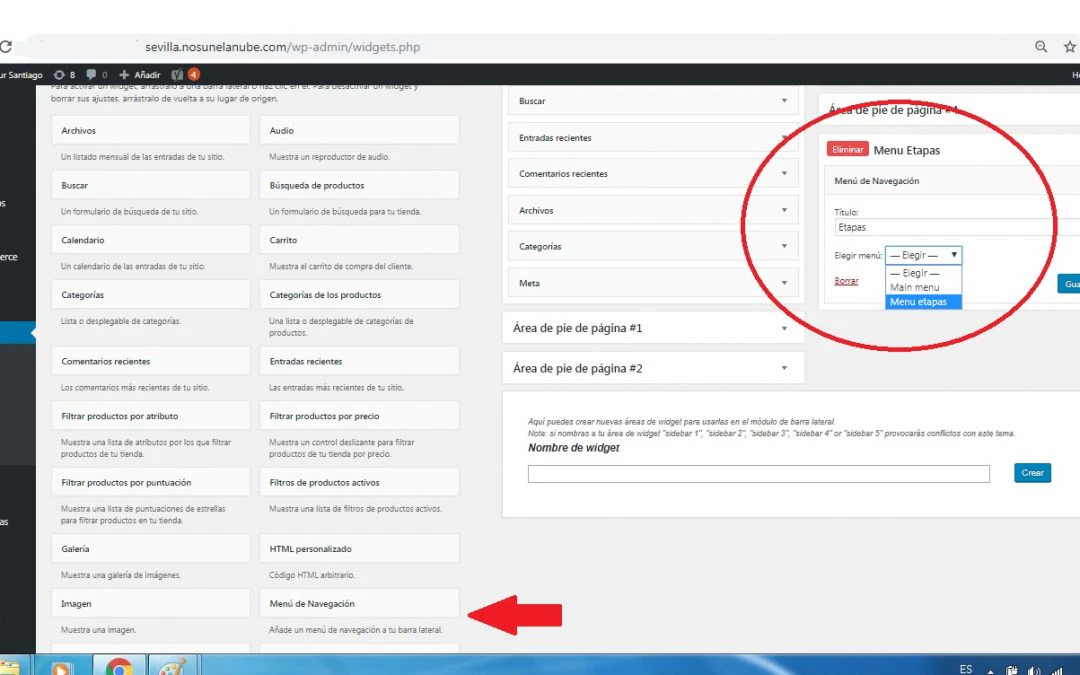Open the Yoast SEO icon with 4 notifications

178,75
